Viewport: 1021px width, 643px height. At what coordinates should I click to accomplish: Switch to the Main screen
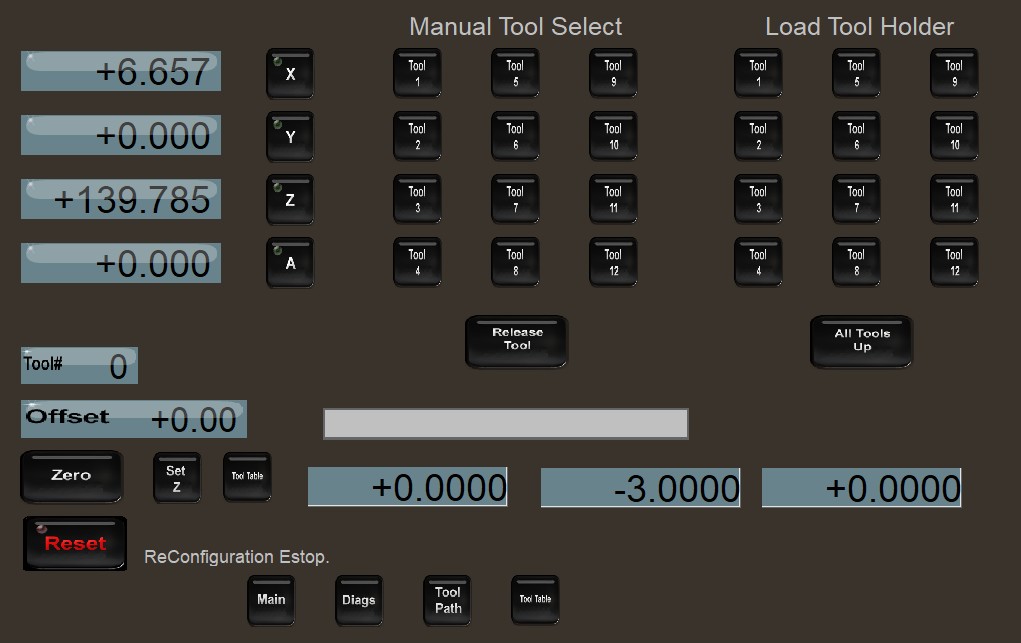click(x=271, y=600)
